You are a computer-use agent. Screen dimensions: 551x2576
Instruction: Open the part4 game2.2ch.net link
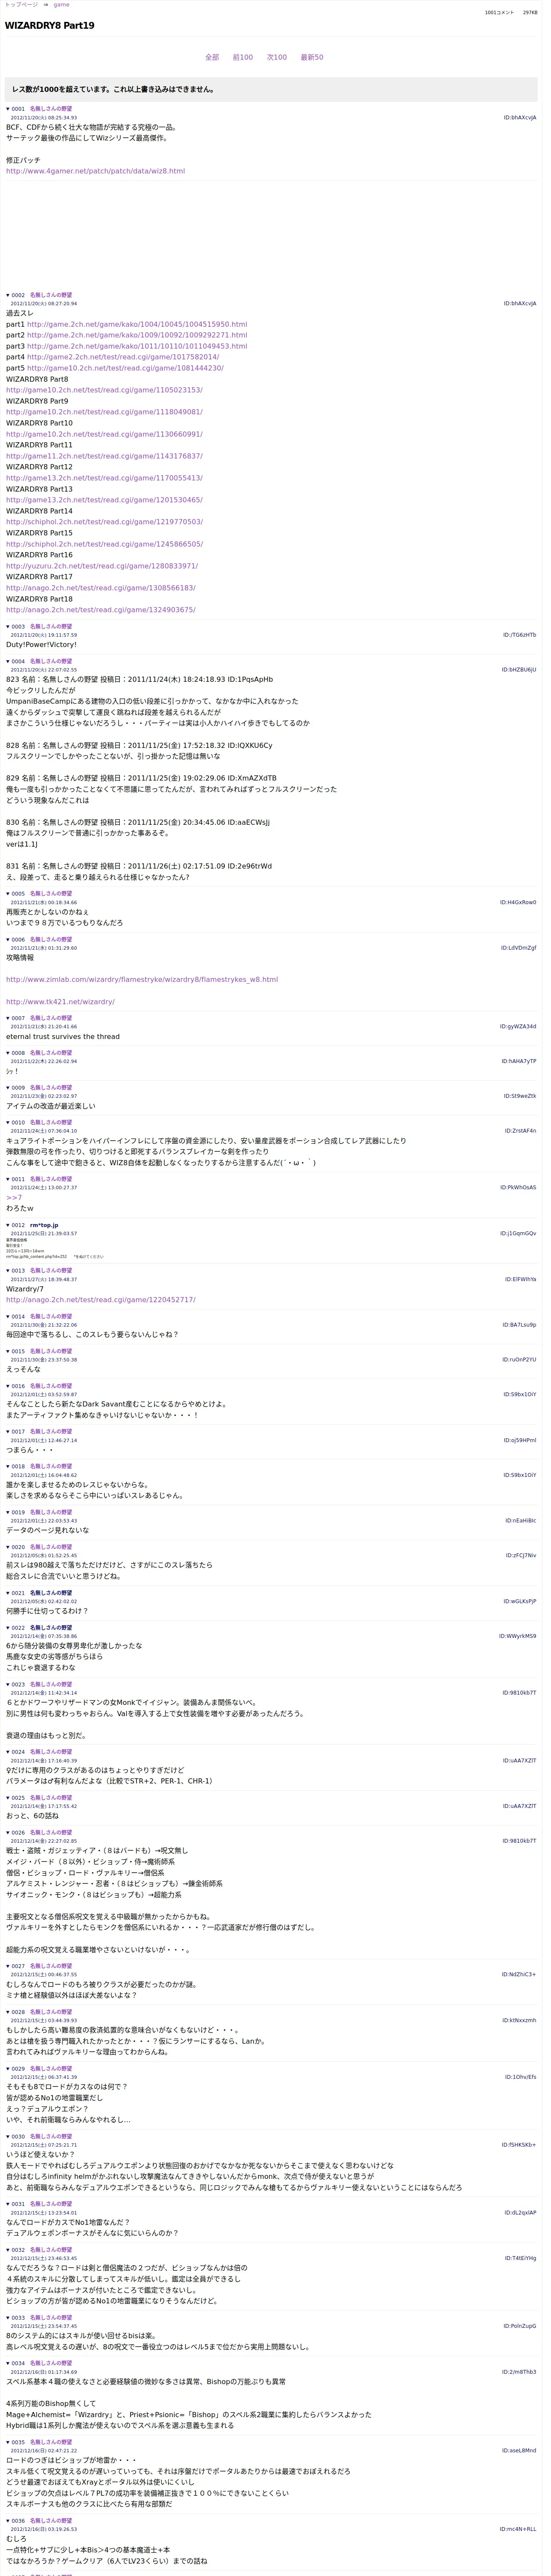pos(123,357)
